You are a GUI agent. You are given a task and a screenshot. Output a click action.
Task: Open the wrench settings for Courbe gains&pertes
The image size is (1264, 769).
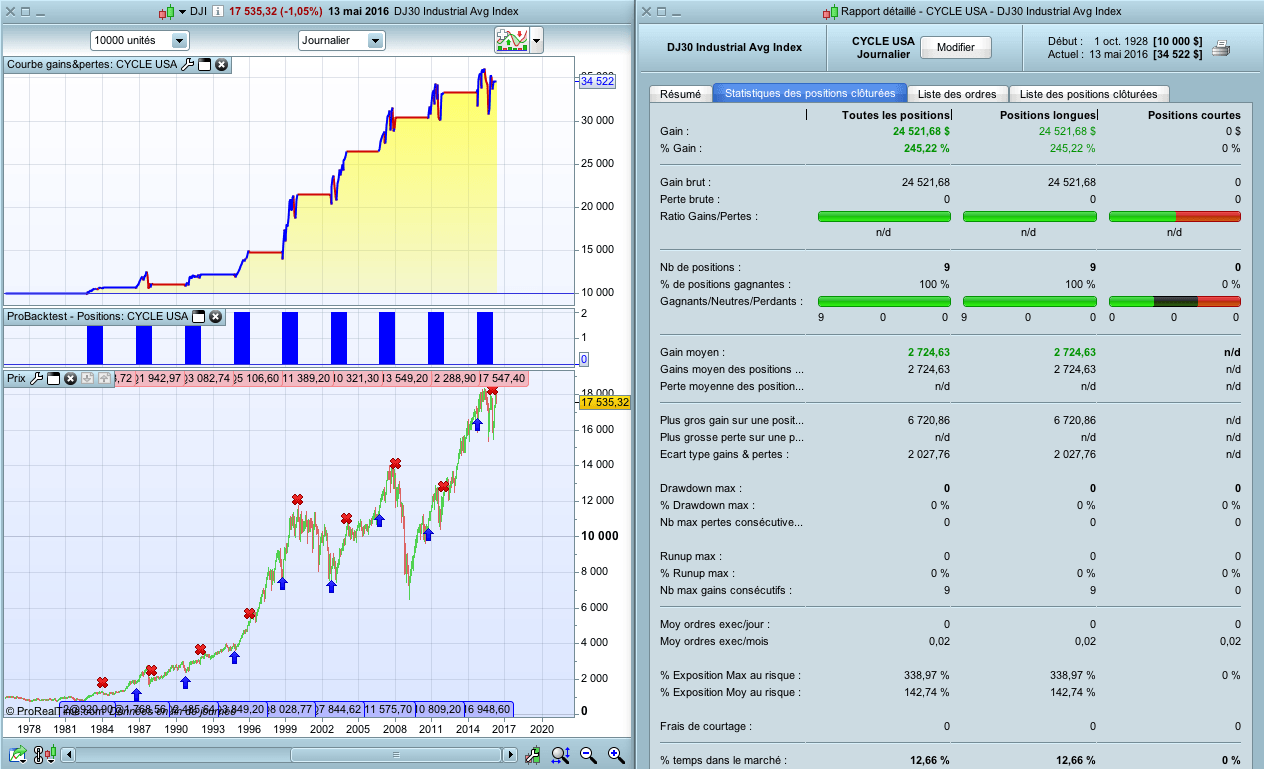tap(187, 64)
